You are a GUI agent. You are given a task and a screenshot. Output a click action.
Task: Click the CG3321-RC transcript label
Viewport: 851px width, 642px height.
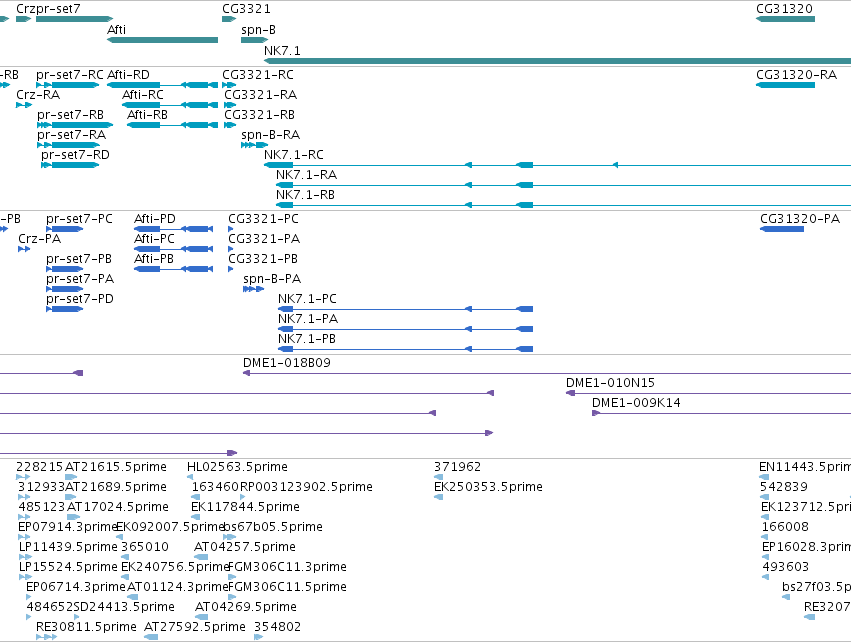(x=258, y=74)
